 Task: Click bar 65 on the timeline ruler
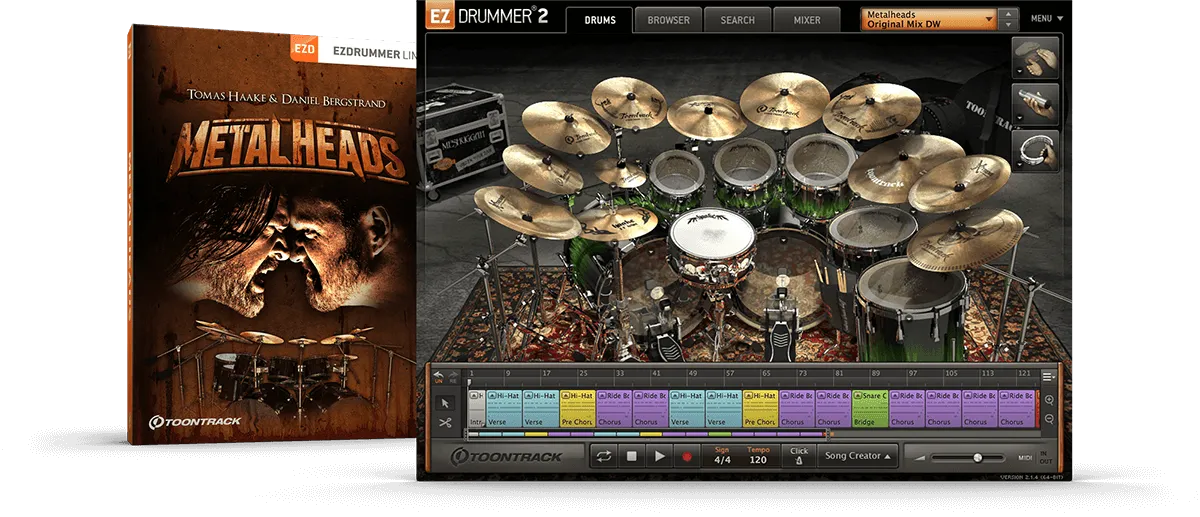tap(766, 373)
